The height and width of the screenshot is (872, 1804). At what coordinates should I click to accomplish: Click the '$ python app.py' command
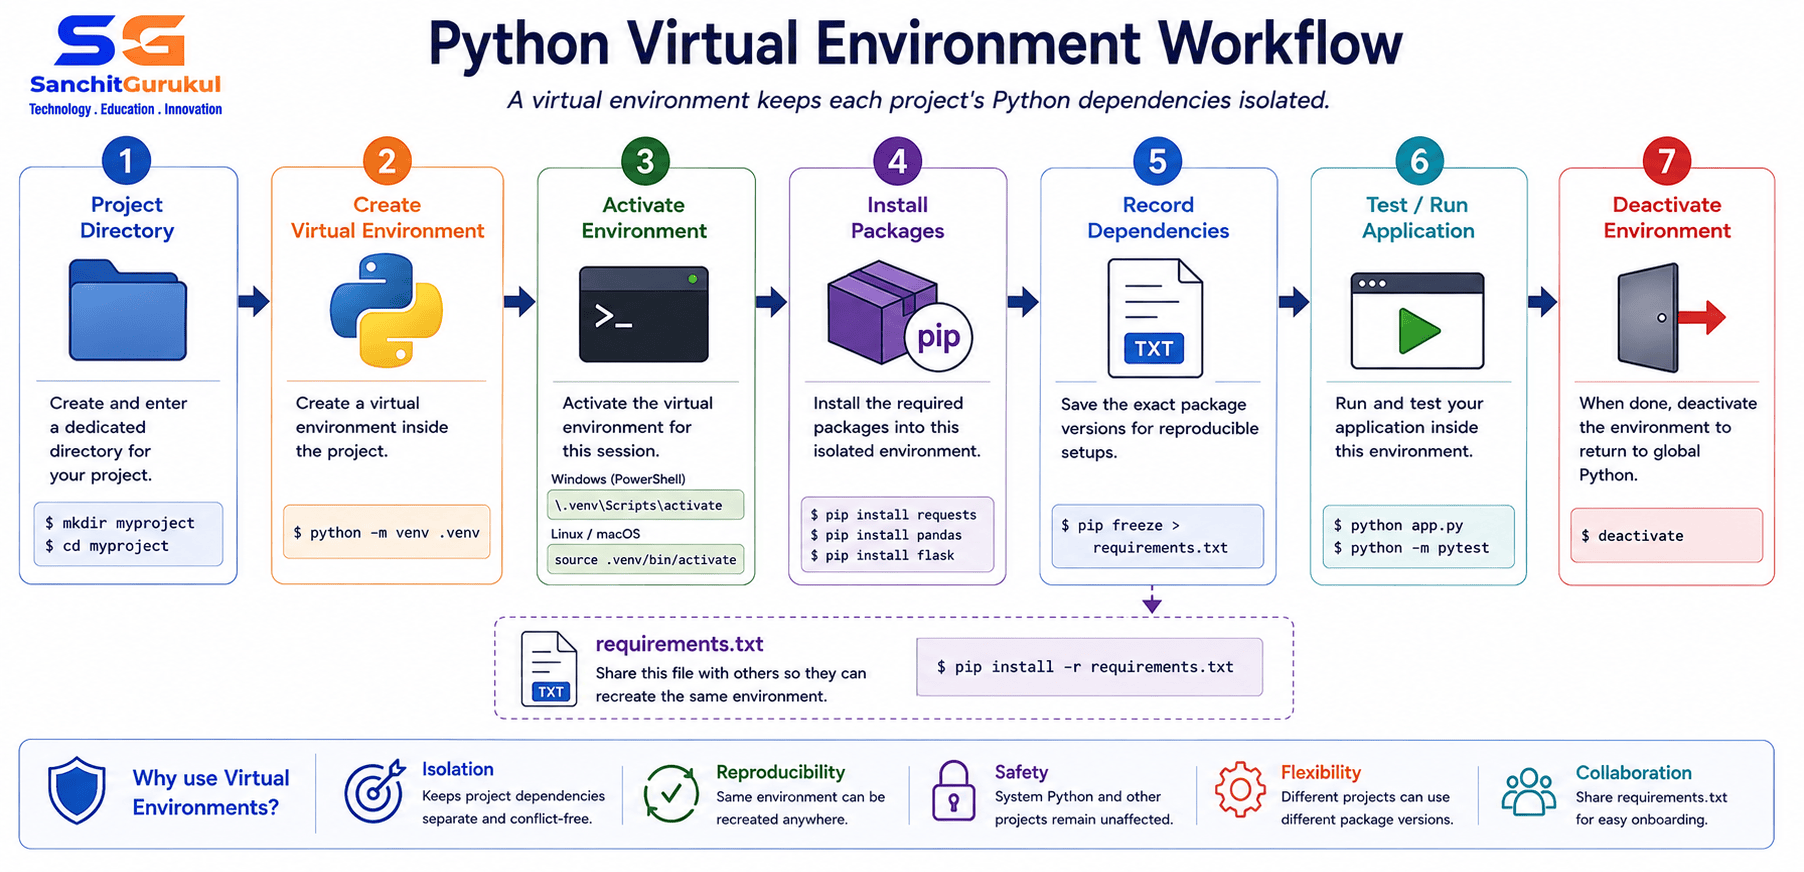pos(1398,525)
